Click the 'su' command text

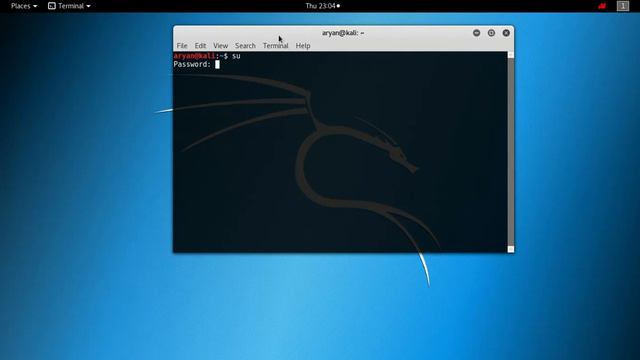tap(236, 56)
